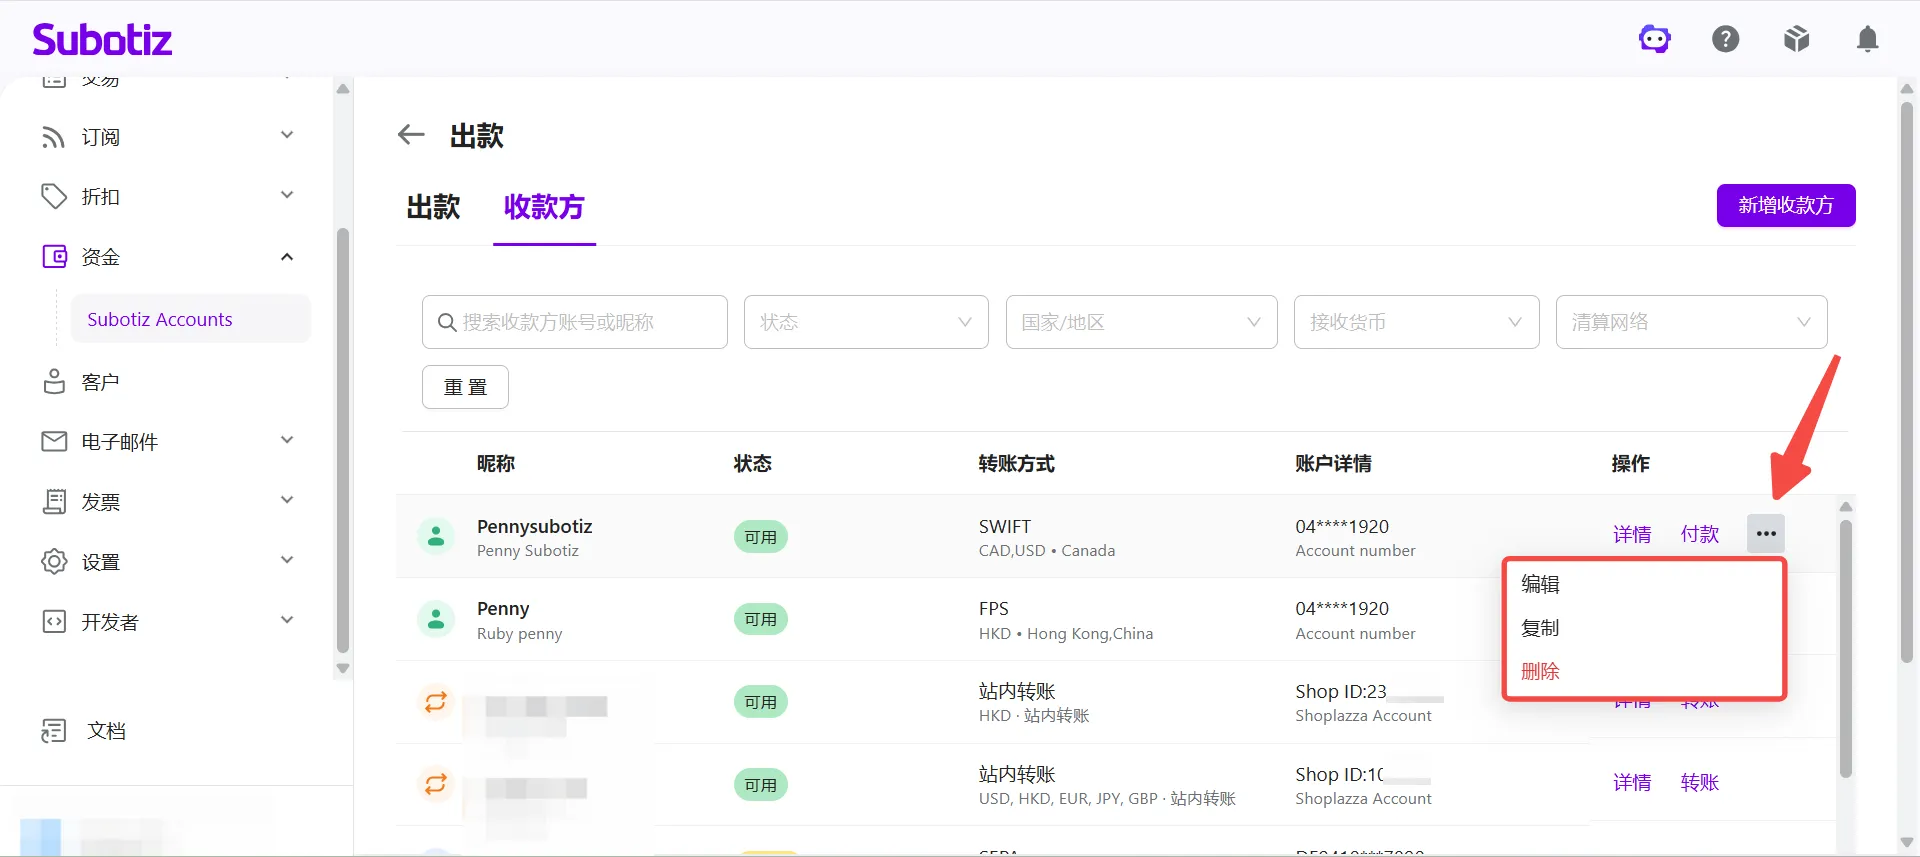The height and width of the screenshot is (857, 1920).
Task: Click the Ruby penny subtitle text
Action: (x=520, y=633)
